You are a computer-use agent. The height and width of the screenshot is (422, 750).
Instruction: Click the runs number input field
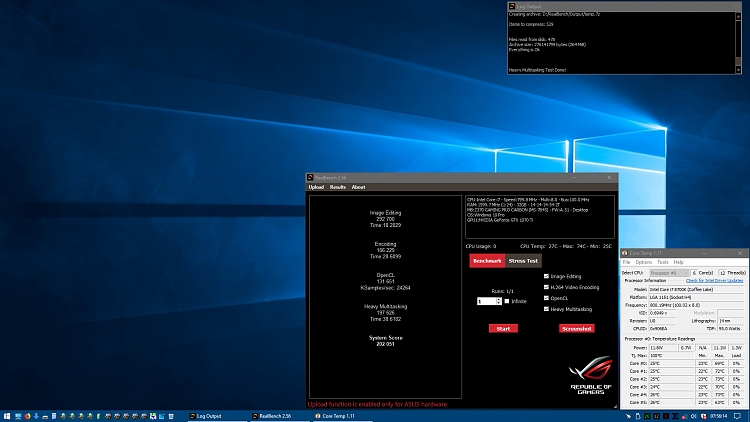pos(486,301)
